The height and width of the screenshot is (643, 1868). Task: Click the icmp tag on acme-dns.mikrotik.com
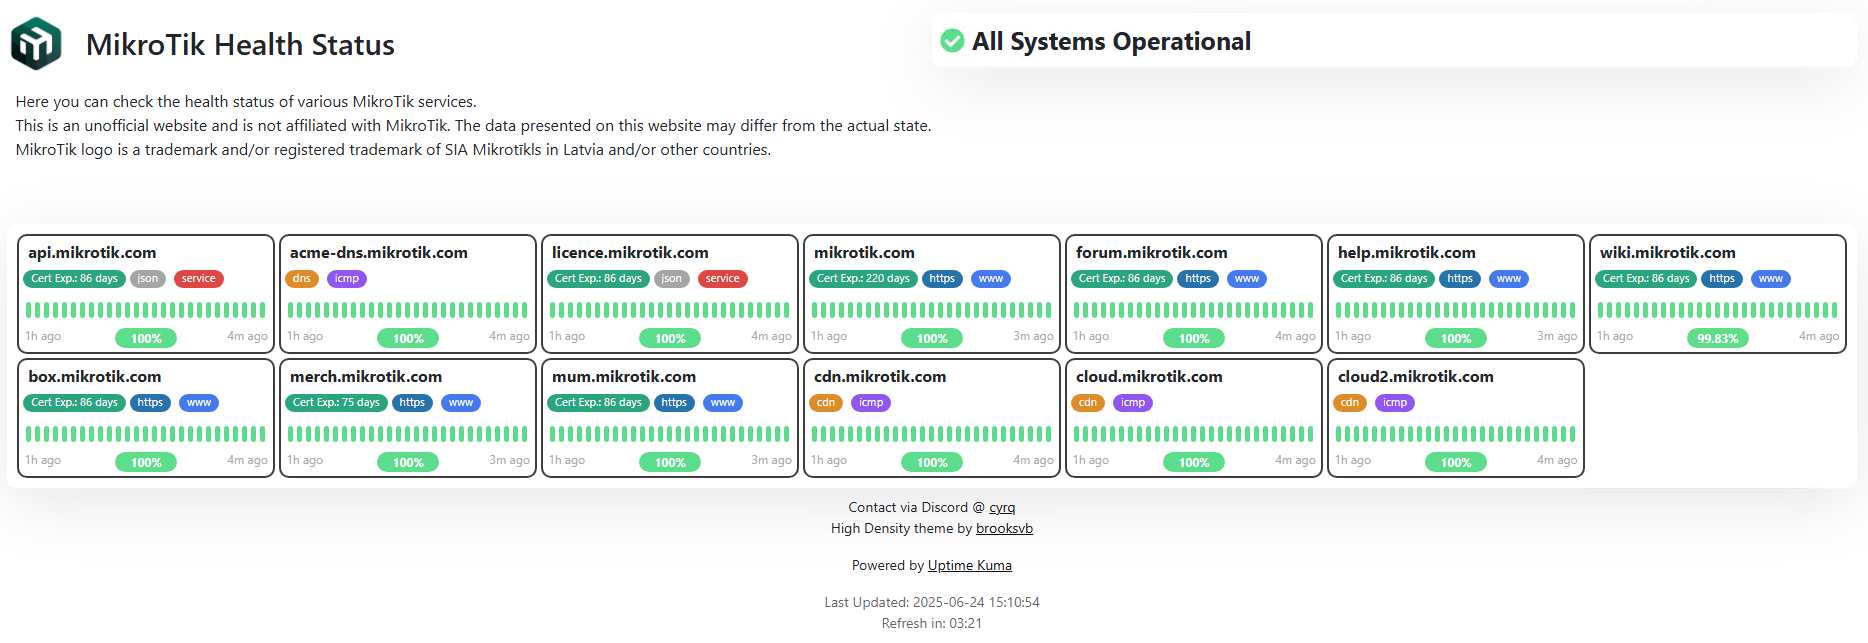[x=347, y=279]
